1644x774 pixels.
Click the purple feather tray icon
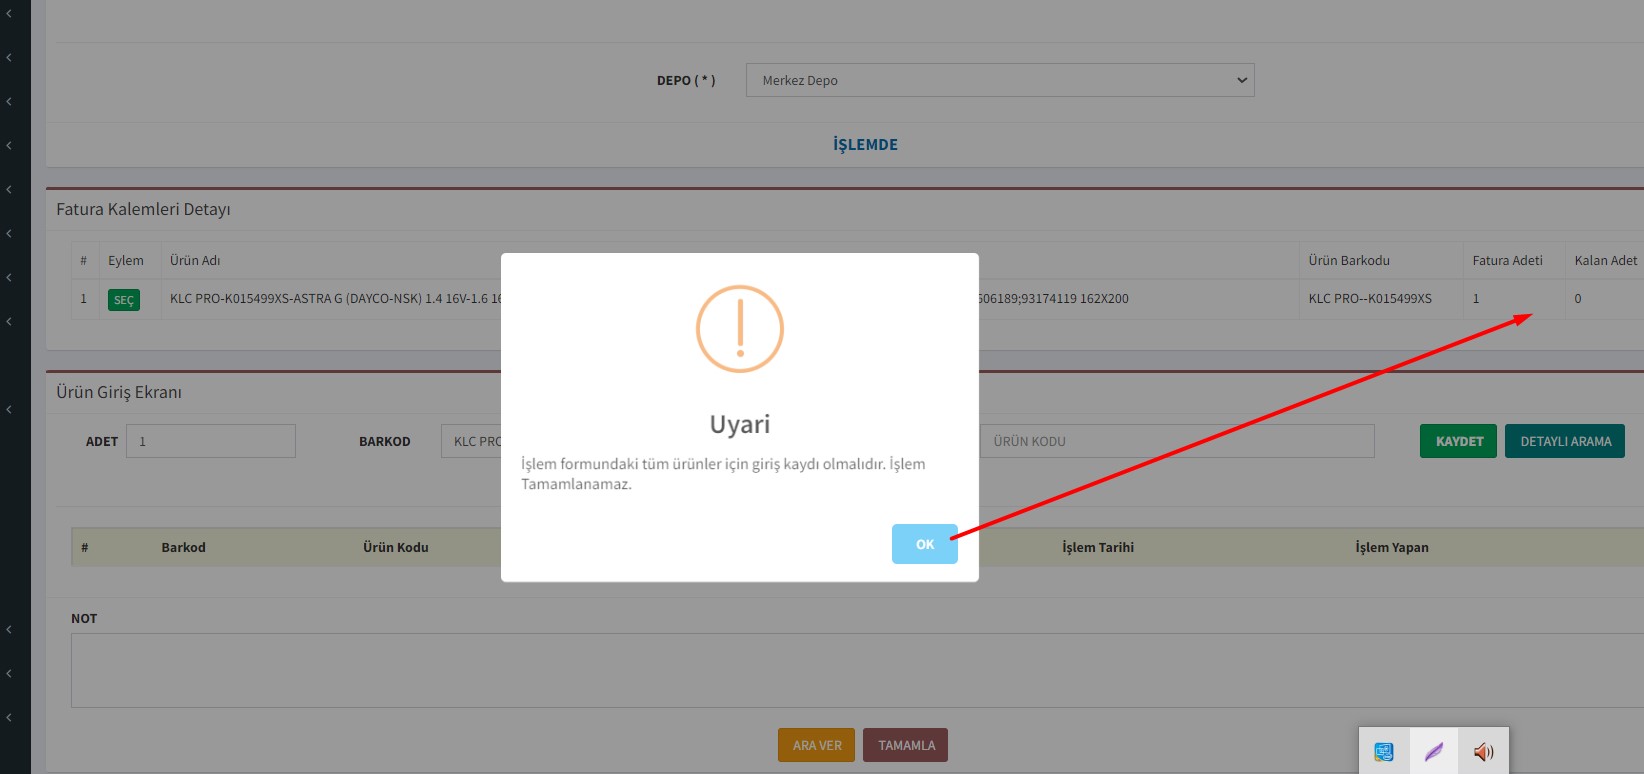click(x=1433, y=751)
